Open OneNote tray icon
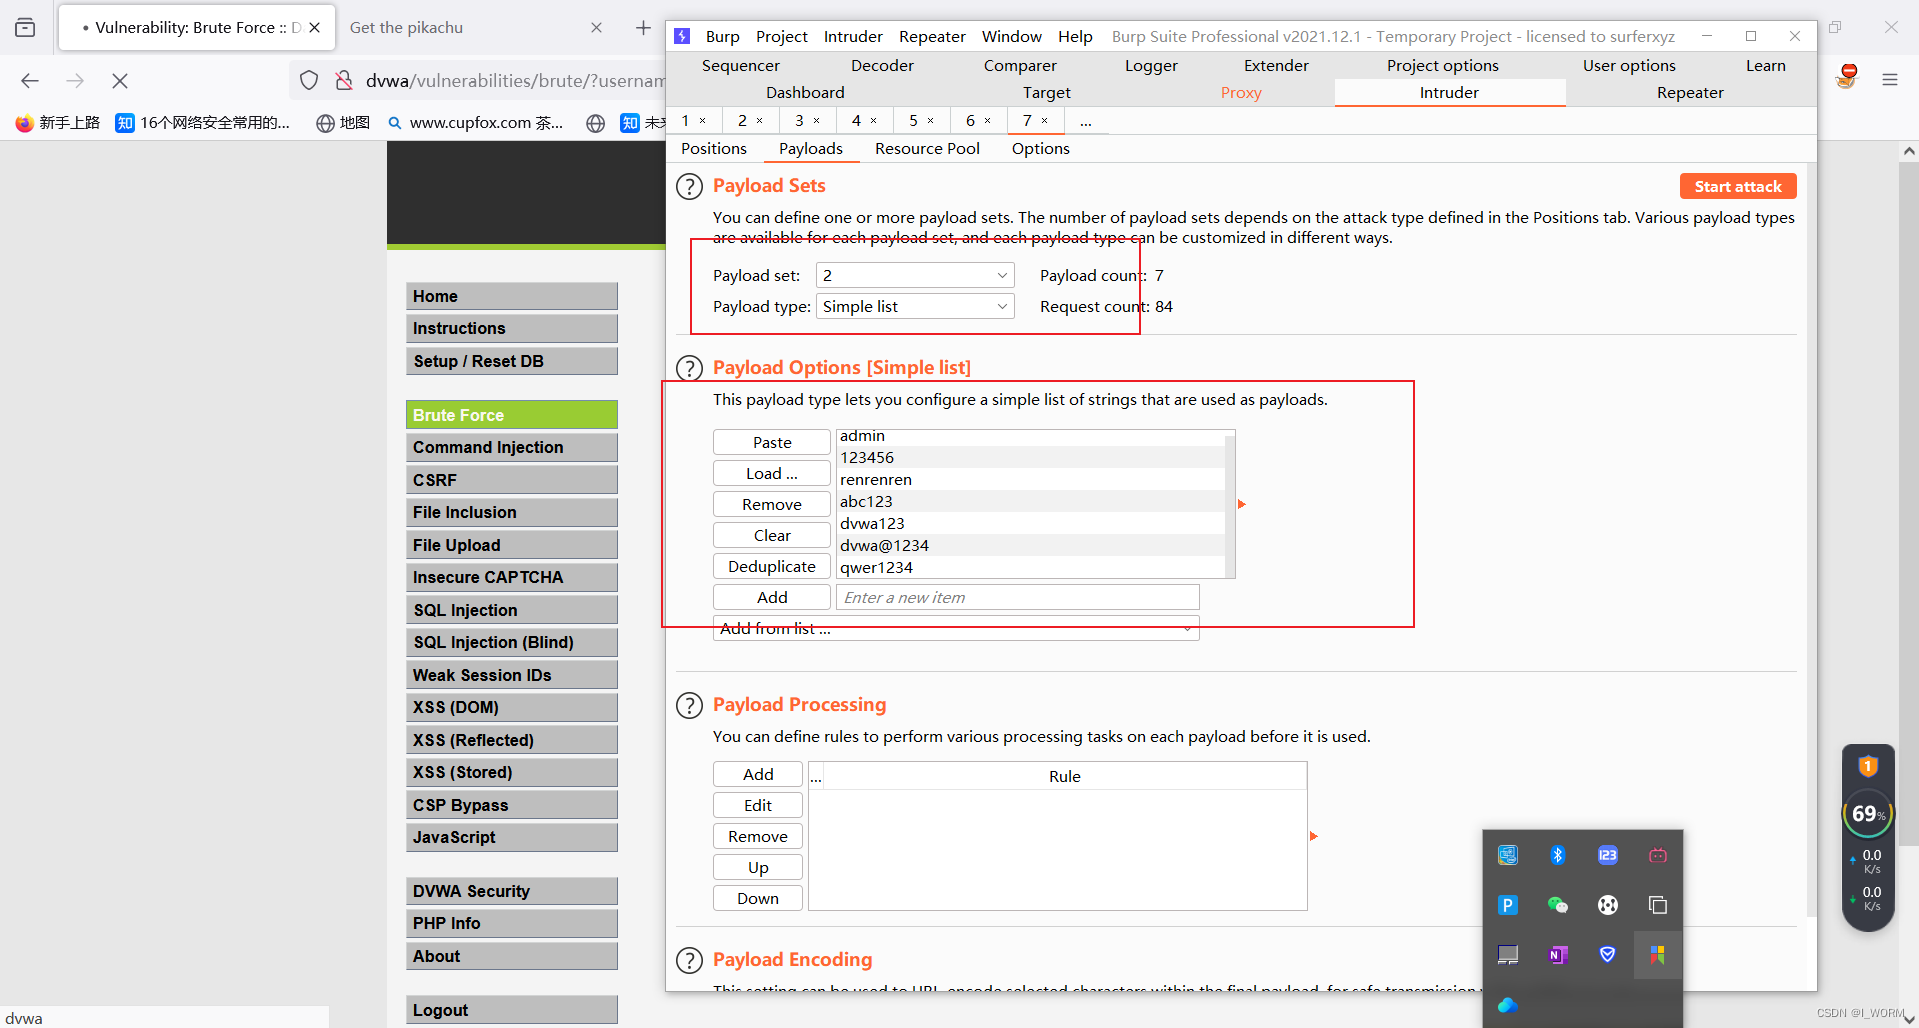1919x1028 pixels. pos(1557,955)
